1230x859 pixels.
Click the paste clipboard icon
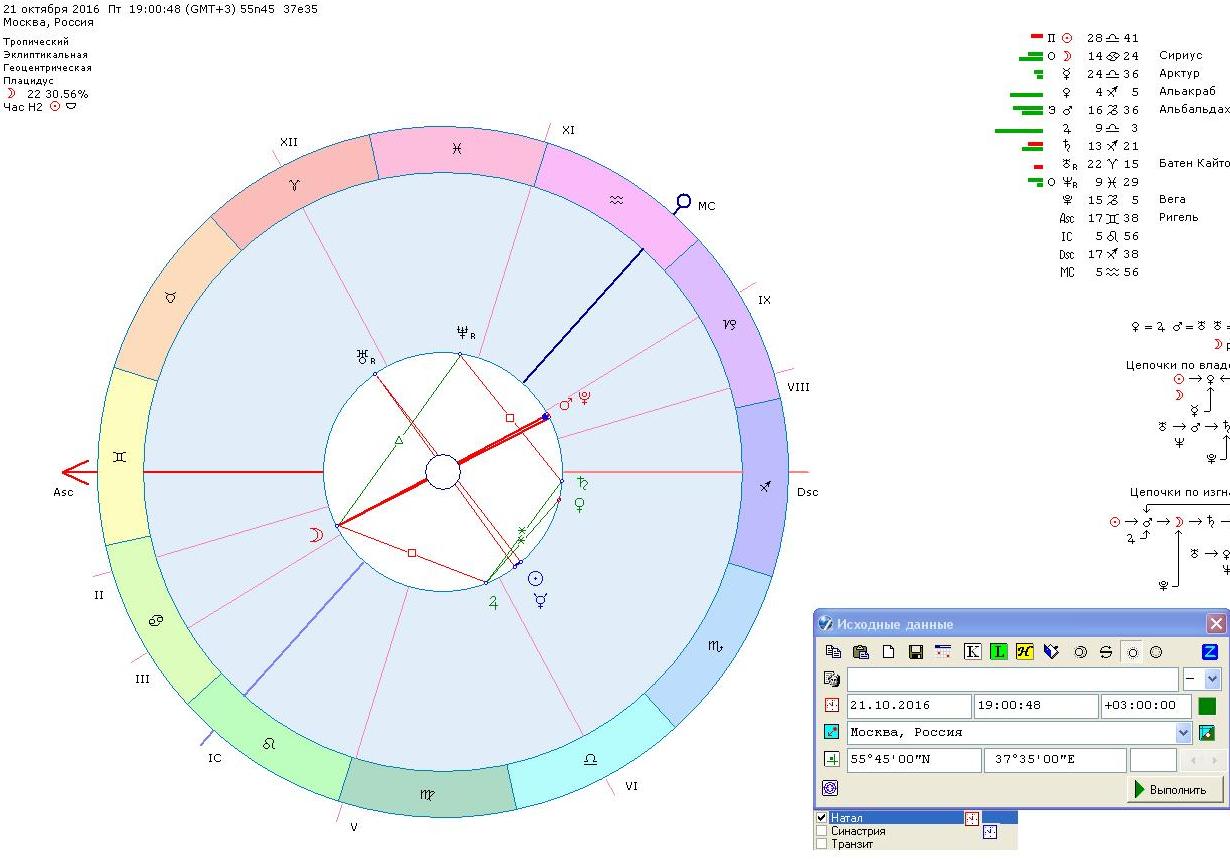(860, 652)
